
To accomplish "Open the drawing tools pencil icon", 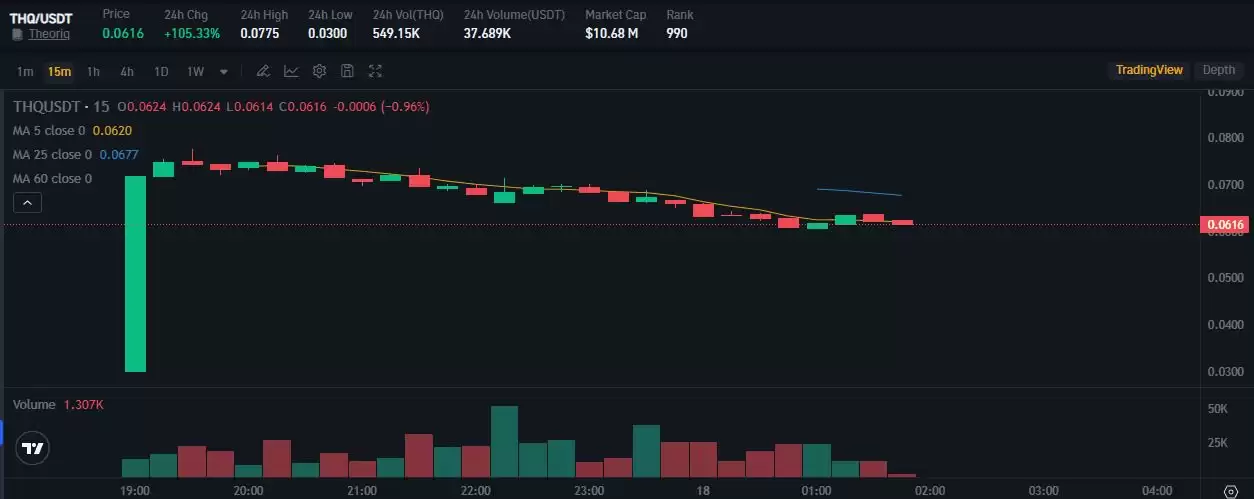I will 263,71.
